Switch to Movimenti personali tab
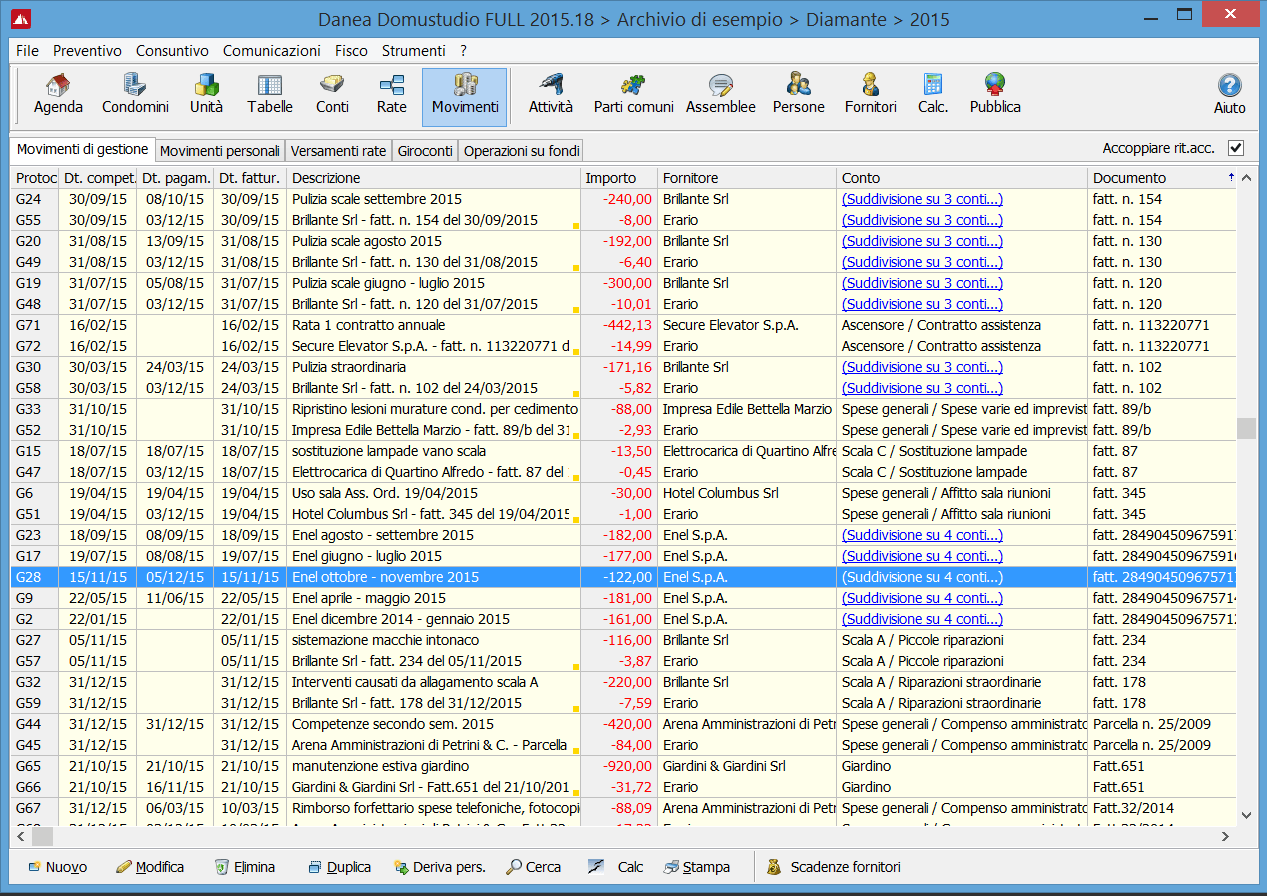Image resolution: width=1267 pixels, height=896 pixels. point(220,151)
